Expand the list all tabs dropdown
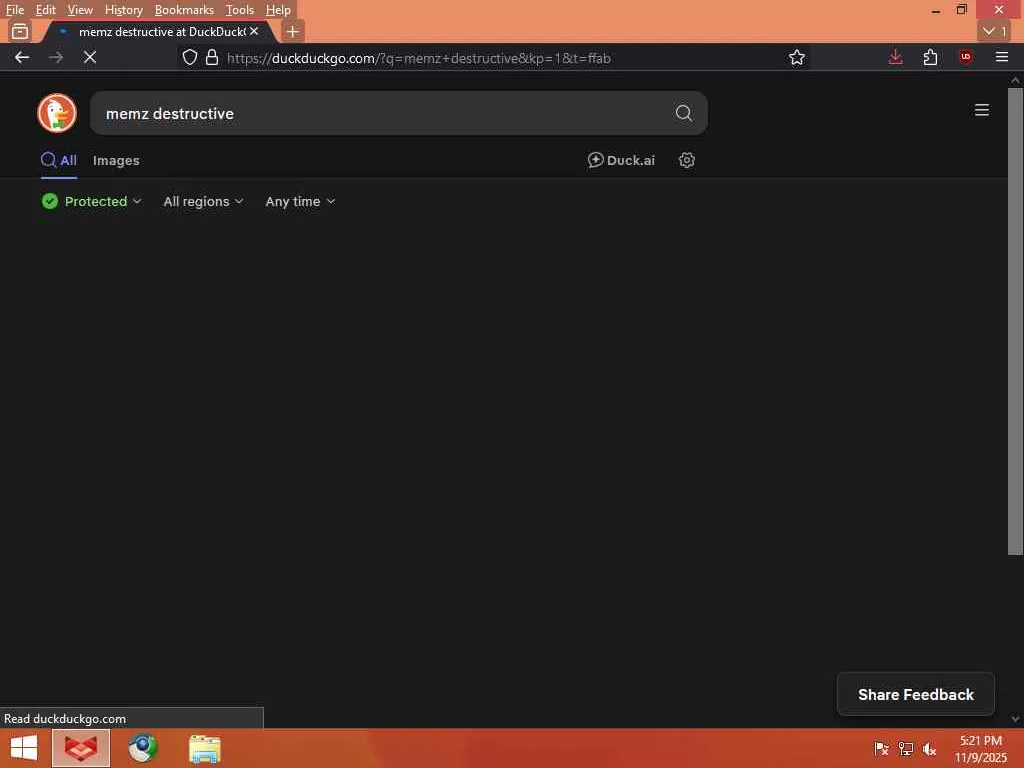This screenshot has height=768, width=1024. click(995, 31)
